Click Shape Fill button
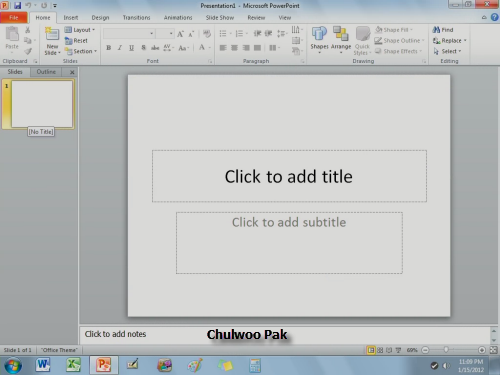Viewport: 500px width, 375px height. click(x=393, y=30)
